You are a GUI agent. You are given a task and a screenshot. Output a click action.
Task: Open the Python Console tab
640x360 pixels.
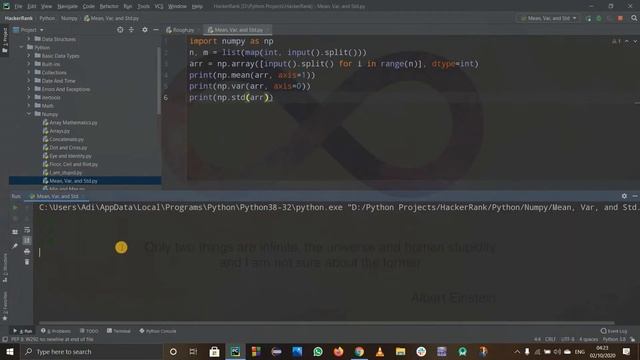point(158,331)
